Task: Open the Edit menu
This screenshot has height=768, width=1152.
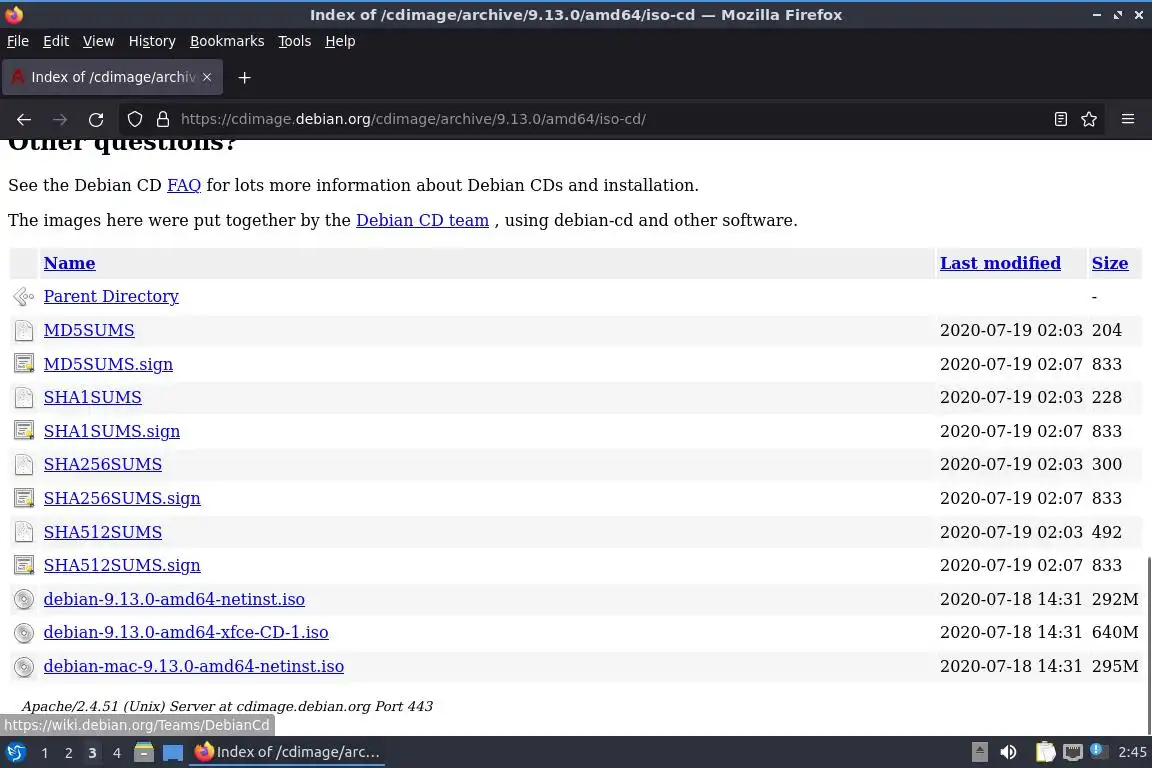Action: [56, 41]
